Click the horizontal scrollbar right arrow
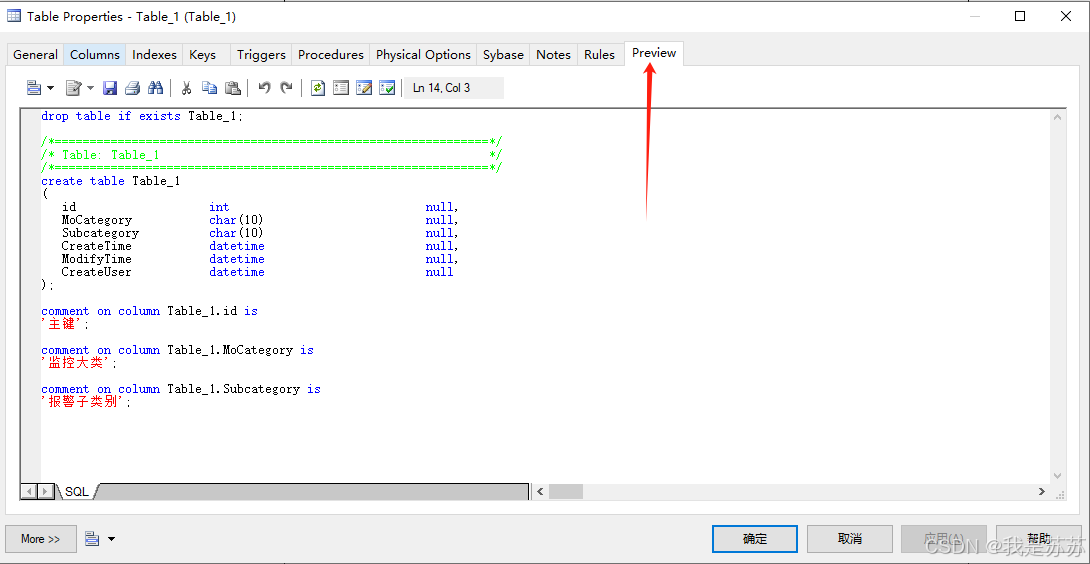The height and width of the screenshot is (564, 1090). [x=1041, y=492]
